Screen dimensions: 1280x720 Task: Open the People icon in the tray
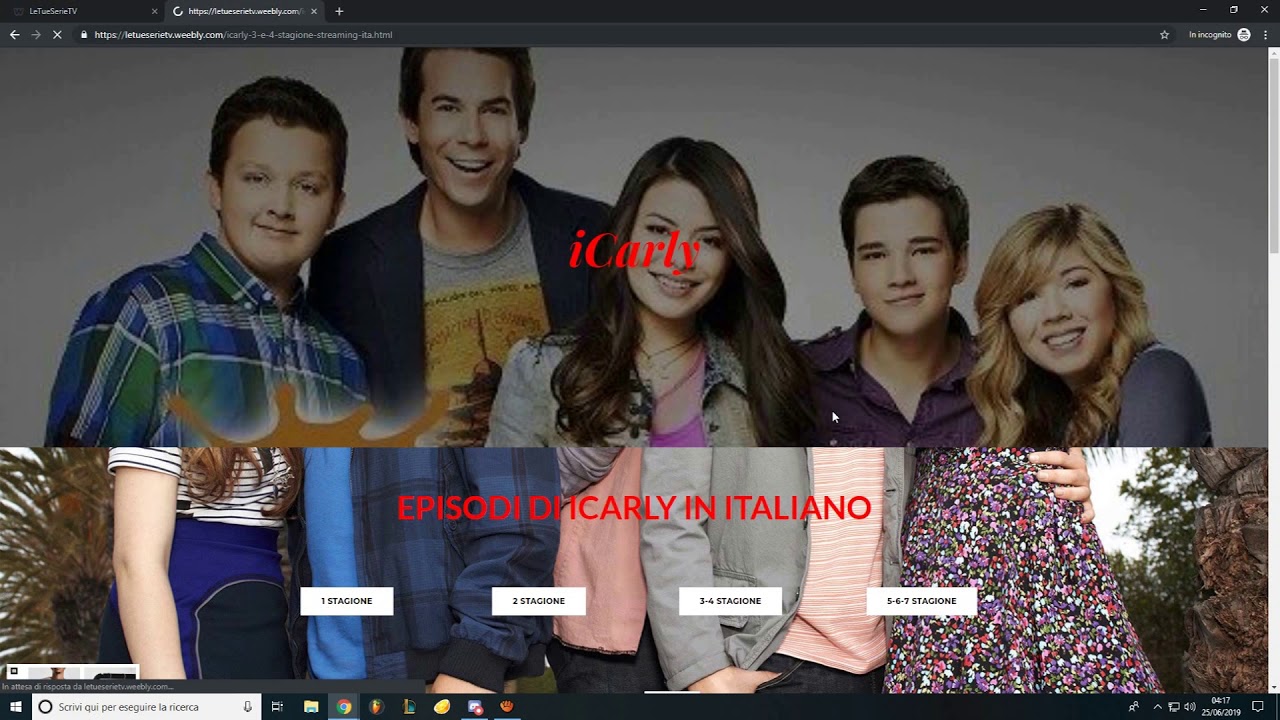tap(1133, 707)
